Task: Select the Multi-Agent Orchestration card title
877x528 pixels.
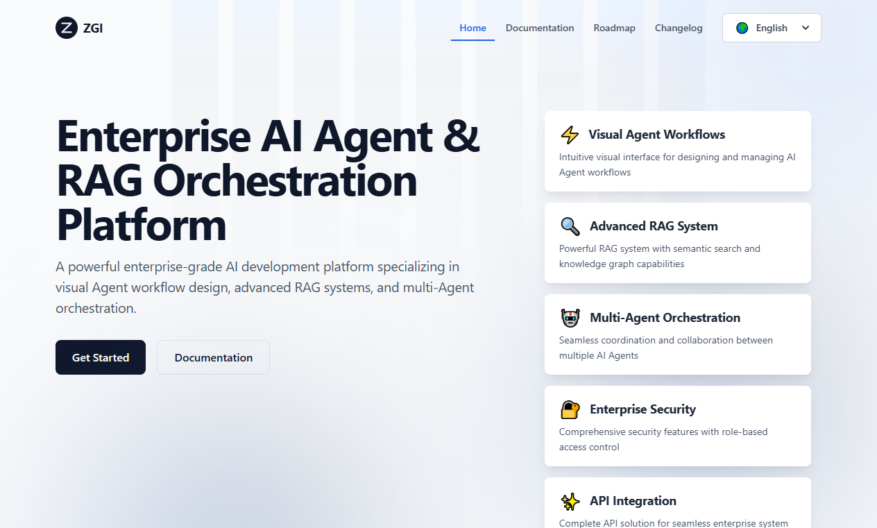Action: [x=665, y=318]
